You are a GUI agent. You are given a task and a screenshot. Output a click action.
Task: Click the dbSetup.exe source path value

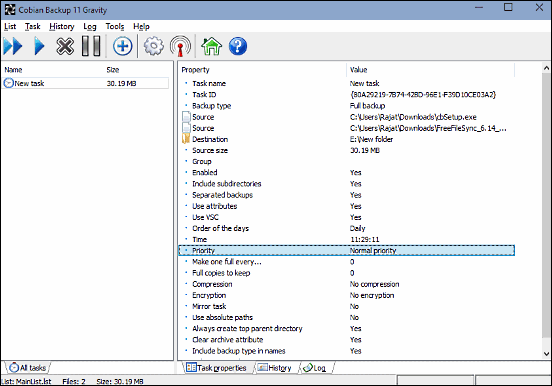pos(413,117)
